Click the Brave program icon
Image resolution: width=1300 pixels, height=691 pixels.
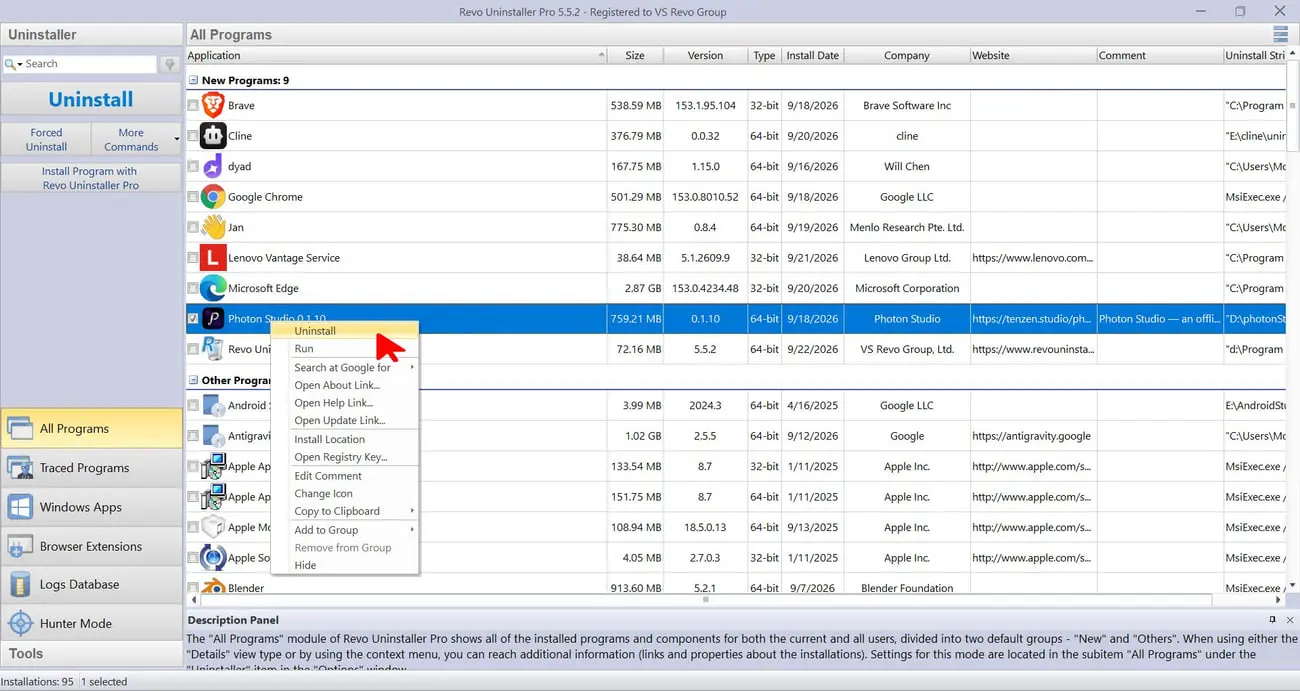(x=213, y=105)
